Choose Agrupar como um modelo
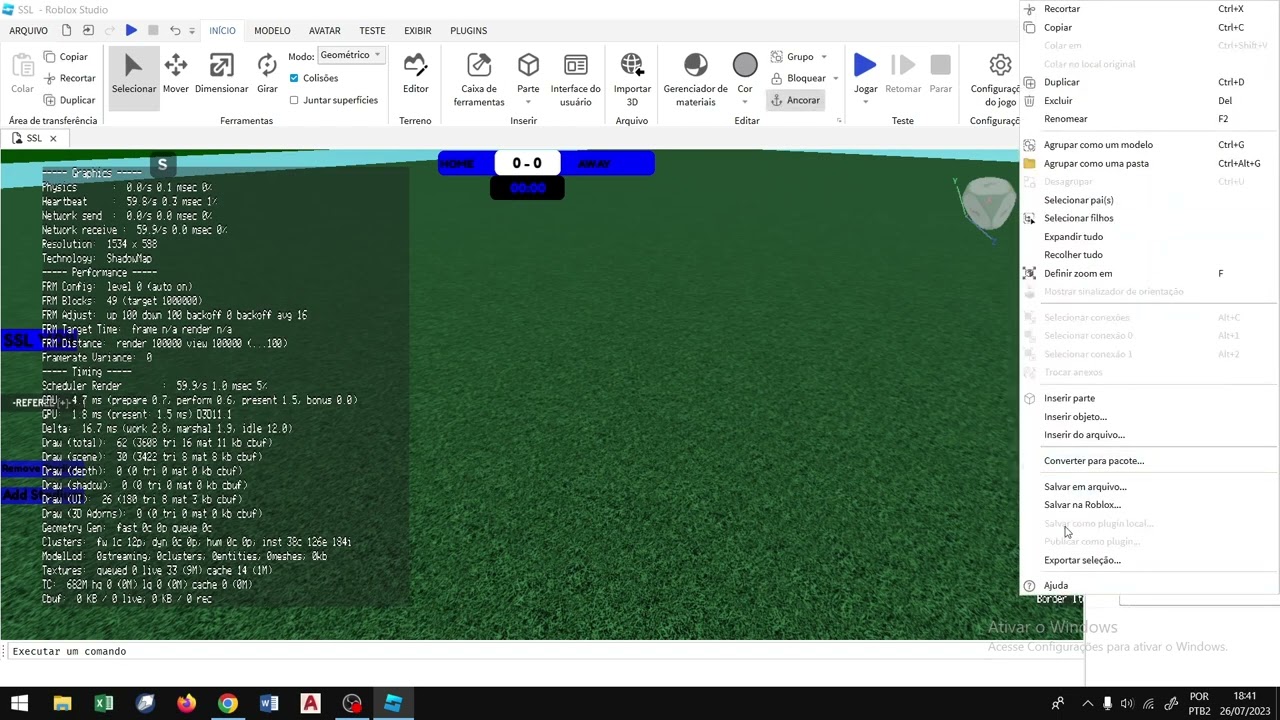 (x=1150, y=145)
